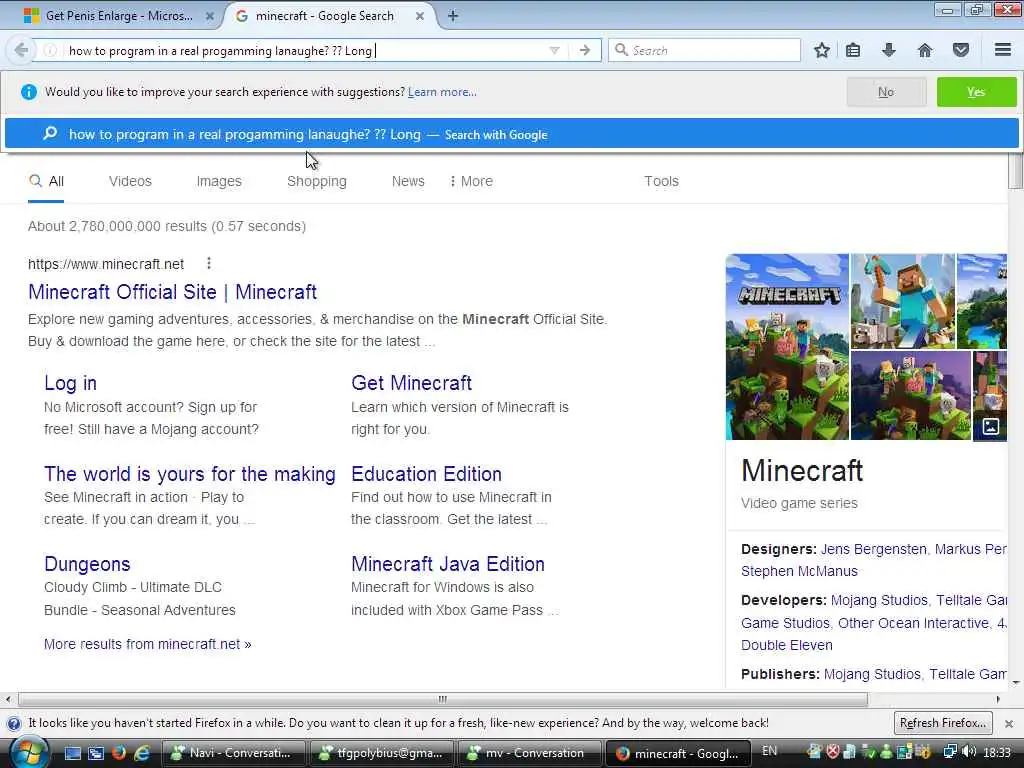1024x768 pixels.
Task: Switch to News search results
Action: coord(408,182)
